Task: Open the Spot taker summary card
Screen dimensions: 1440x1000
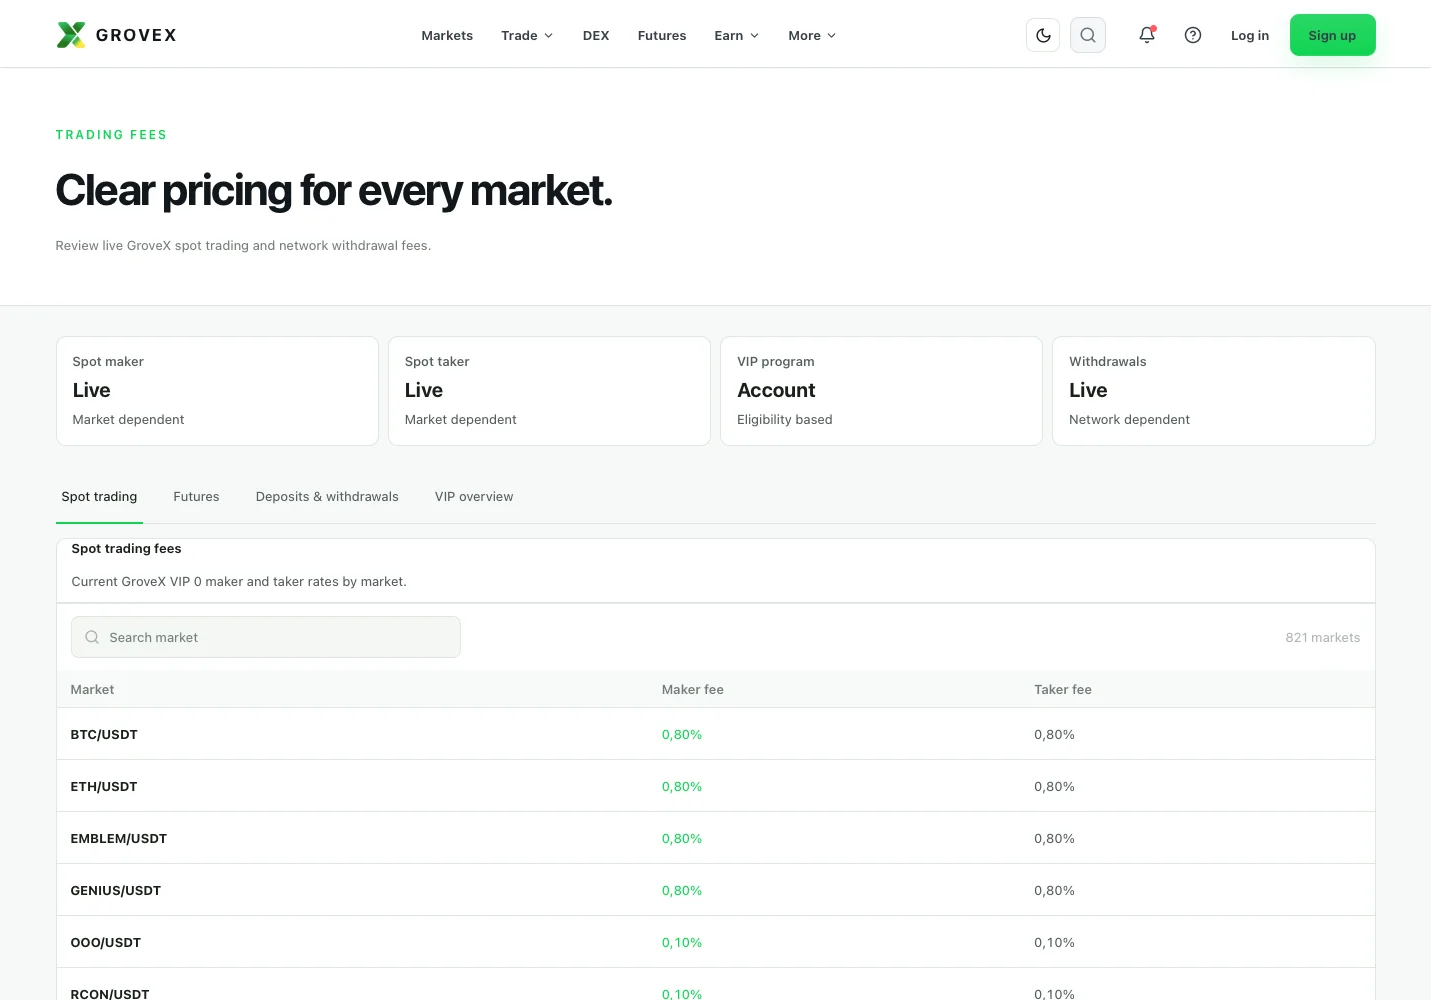Action: (549, 391)
